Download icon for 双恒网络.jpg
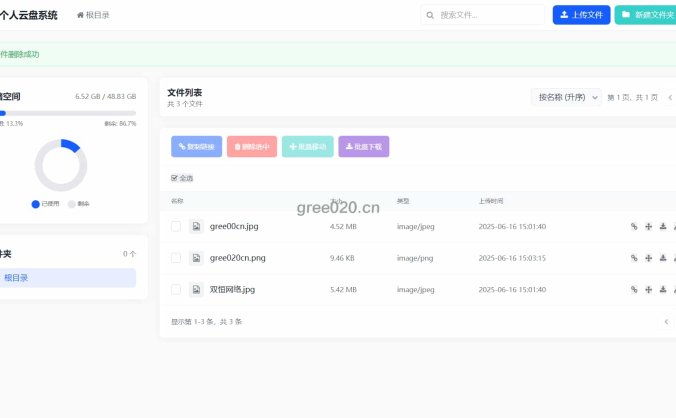This screenshot has width=676, height=418. (663, 290)
